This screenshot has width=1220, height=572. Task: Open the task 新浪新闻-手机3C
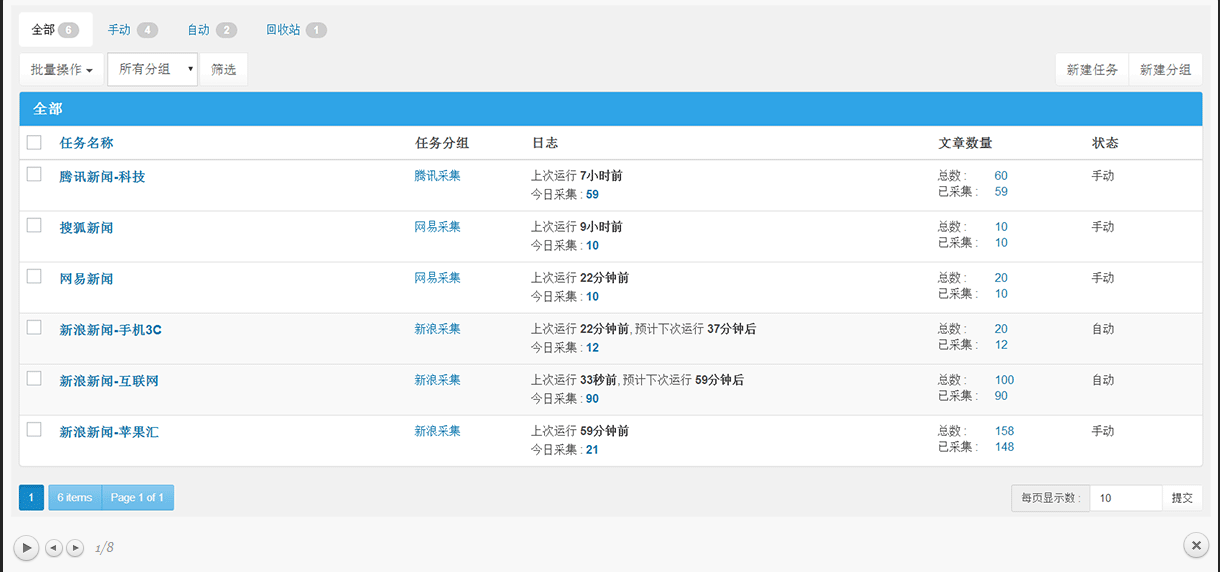point(110,330)
